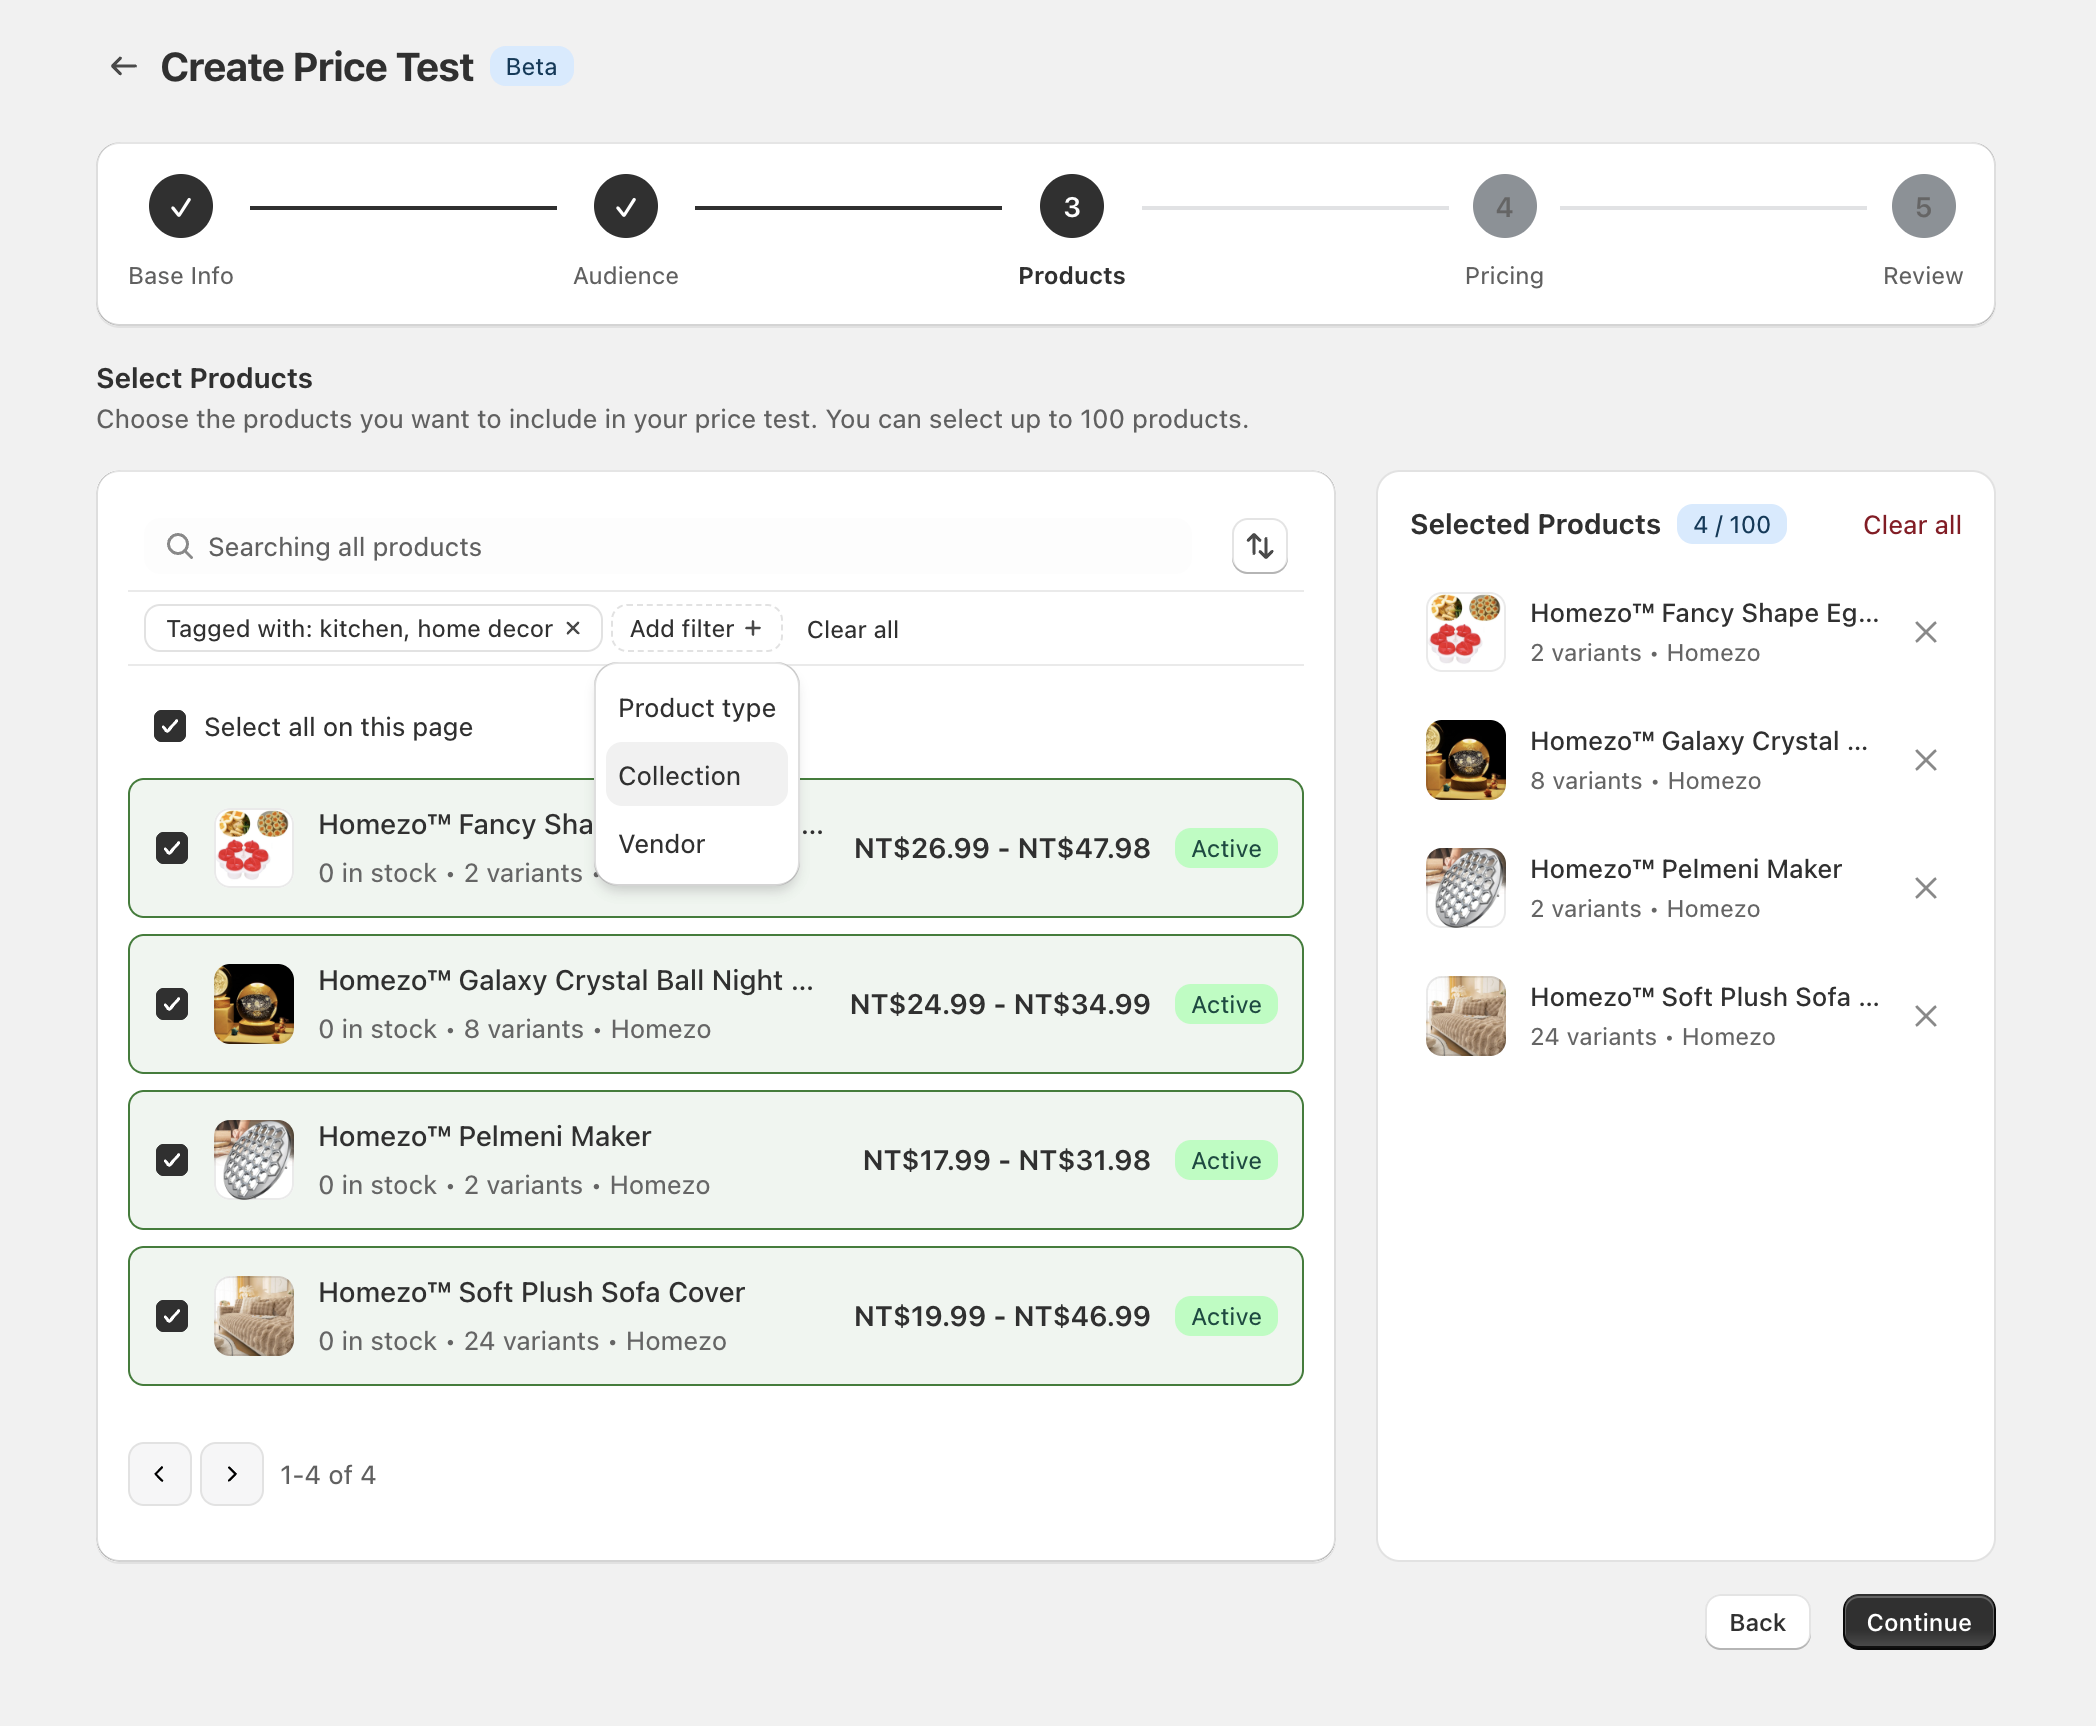Screen dimensions: 2096x1726
Task: Remove Homezo Galaxy Crystal from selected products
Action: point(1925,760)
